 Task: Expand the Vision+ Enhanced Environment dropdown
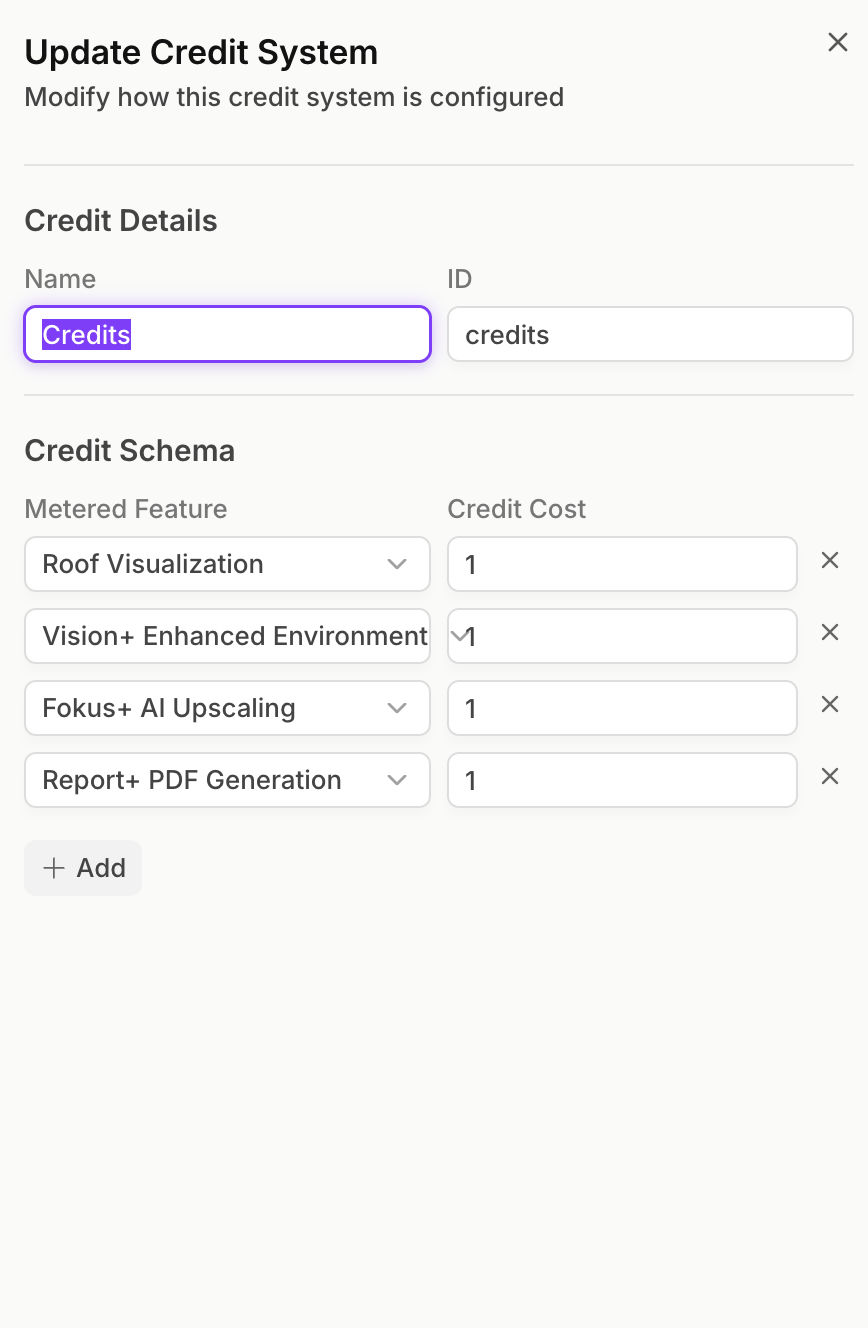[227, 636]
